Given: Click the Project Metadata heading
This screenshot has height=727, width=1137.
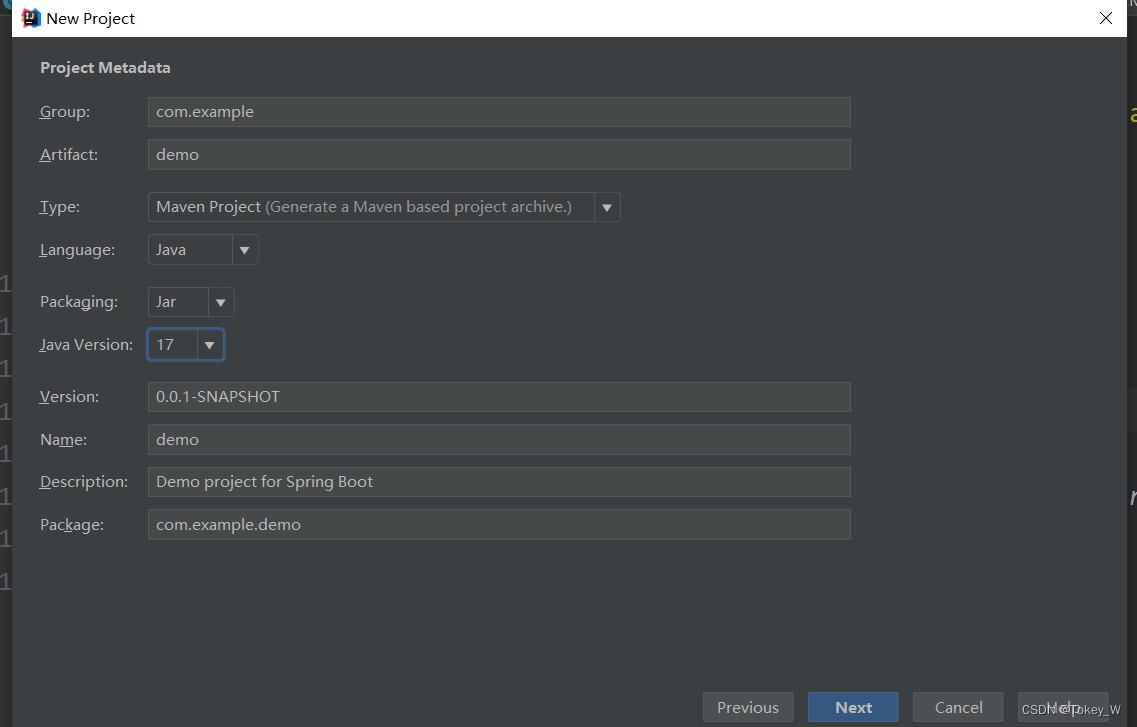Looking at the screenshot, I should (105, 67).
